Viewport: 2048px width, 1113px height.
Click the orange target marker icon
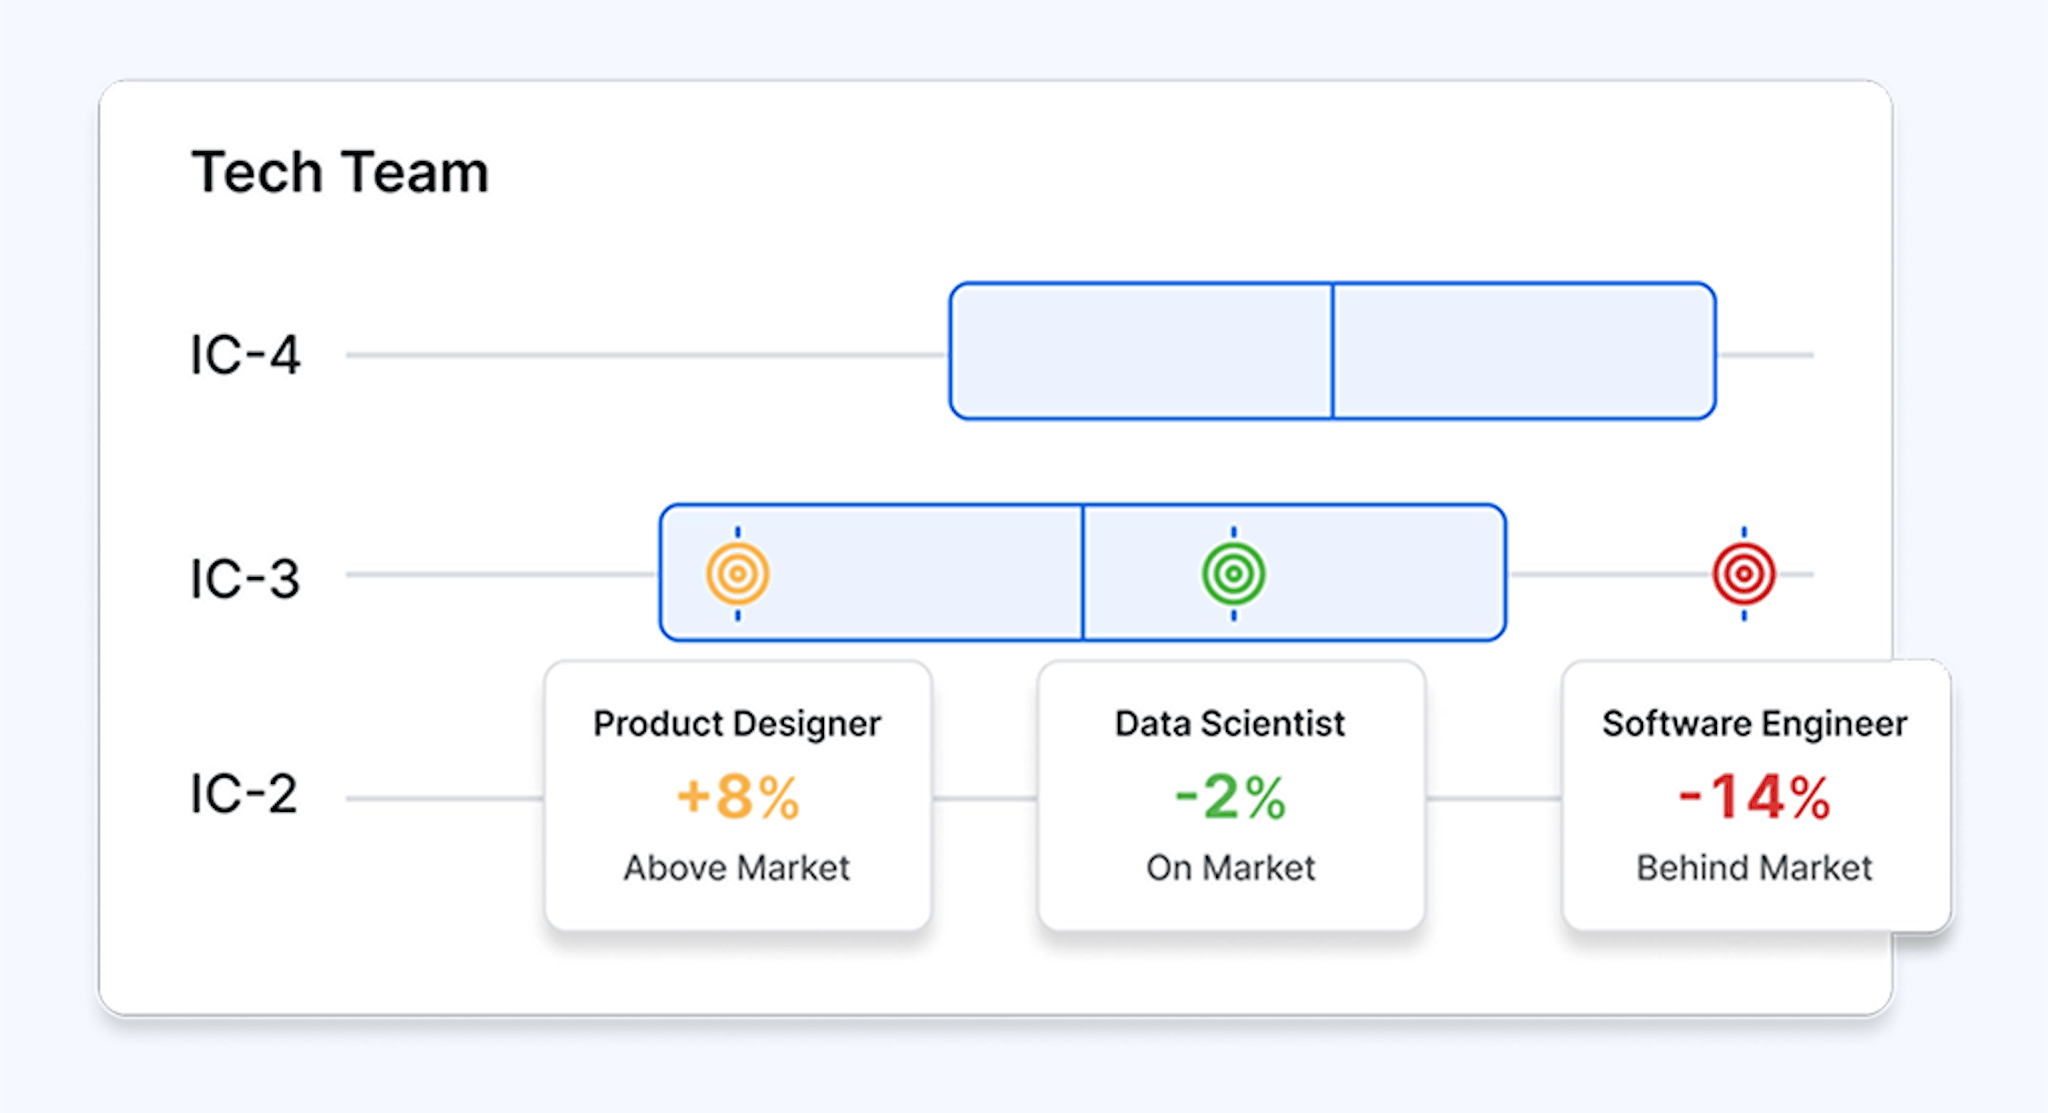tap(738, 574)
